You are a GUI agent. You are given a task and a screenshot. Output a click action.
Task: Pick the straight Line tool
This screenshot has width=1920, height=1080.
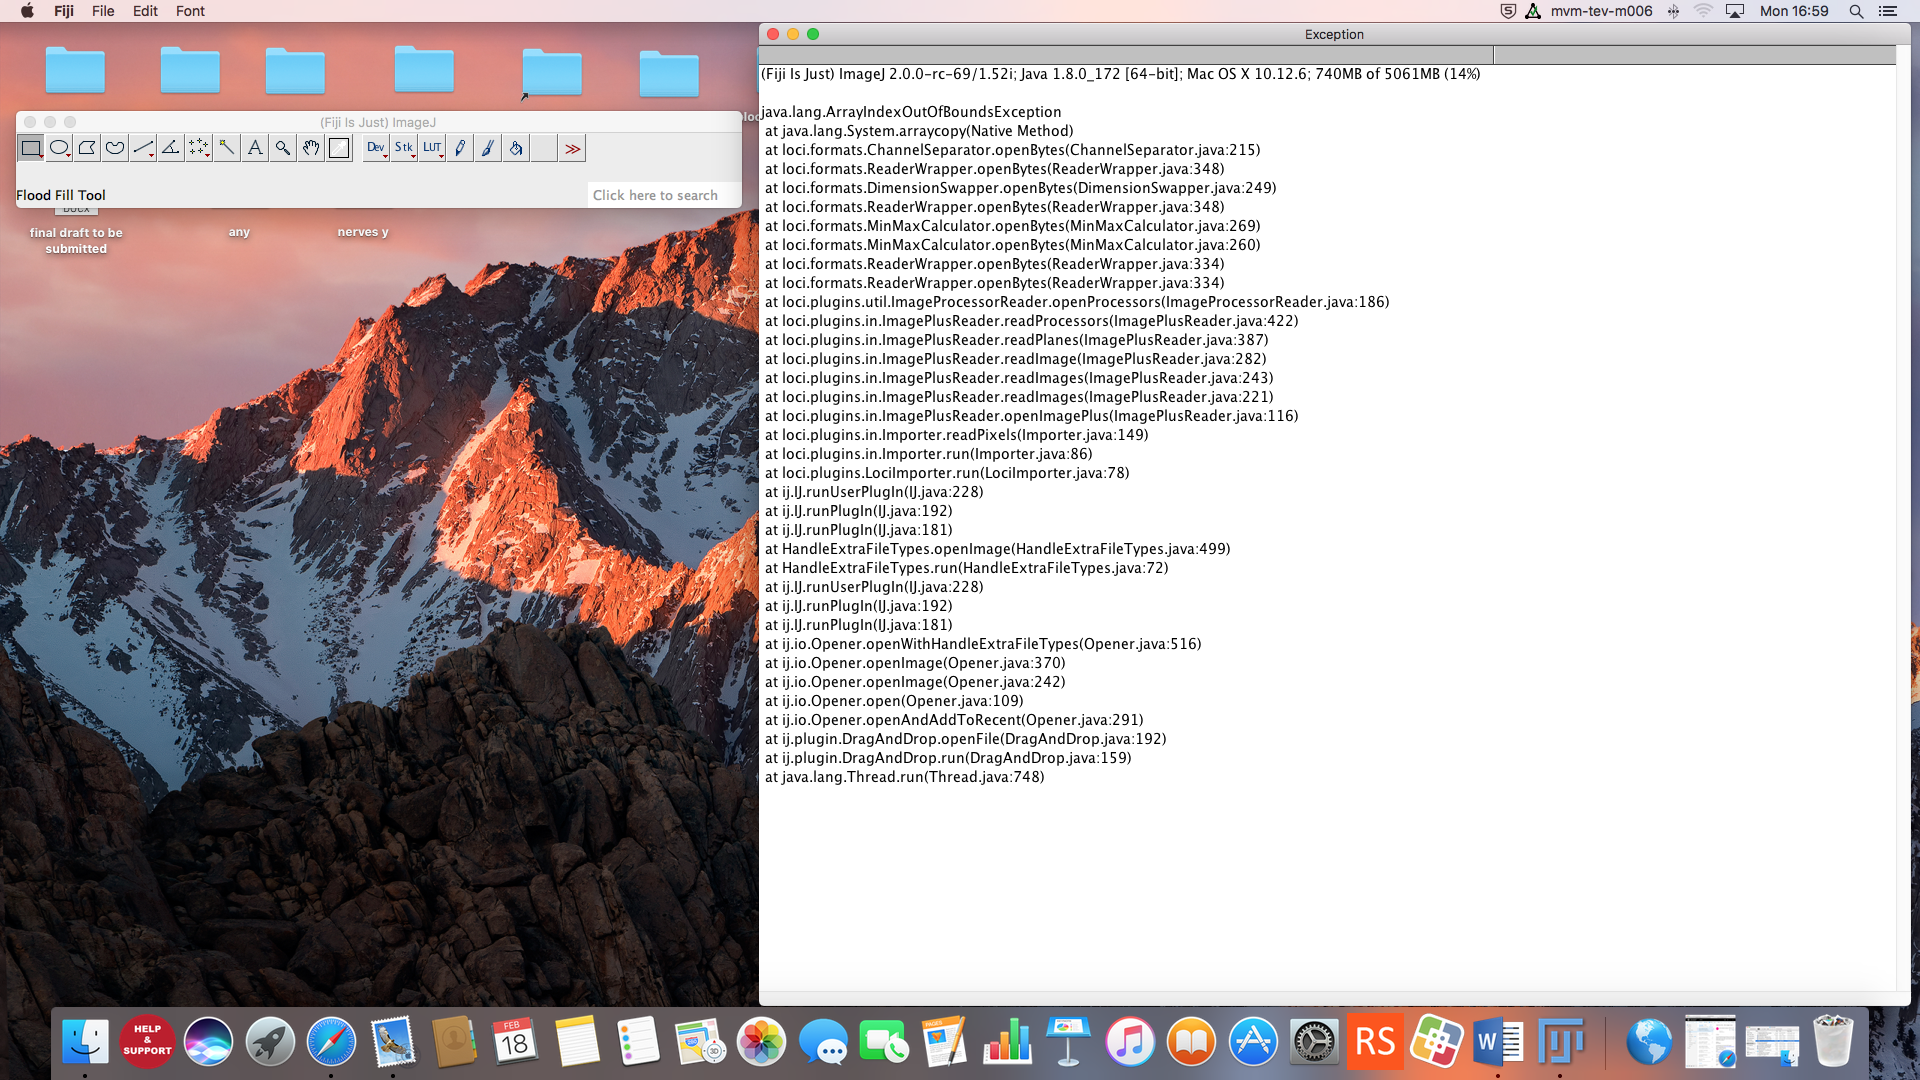click(142, 148)
